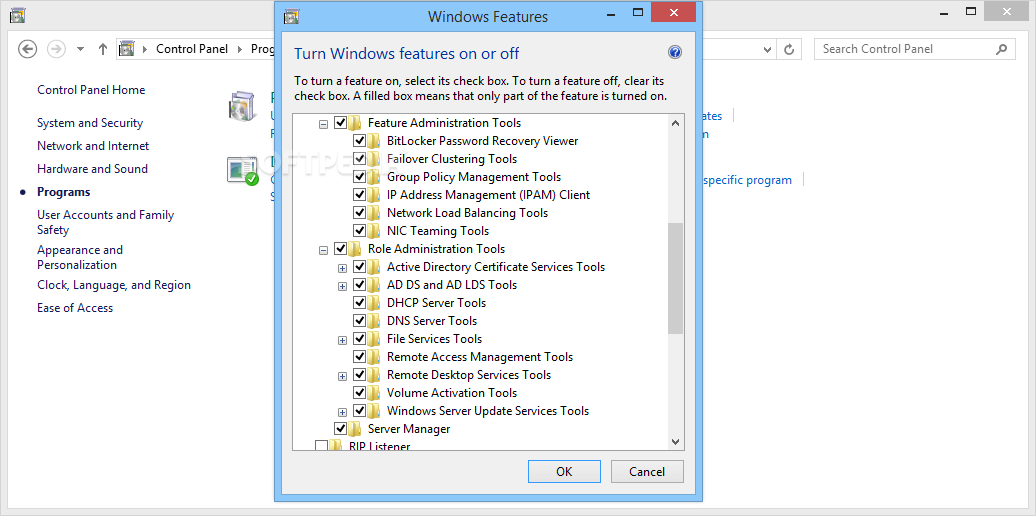
Task: Select the DHCP Server Tools row
Action: pyautogui.click(x=436, y=303)
